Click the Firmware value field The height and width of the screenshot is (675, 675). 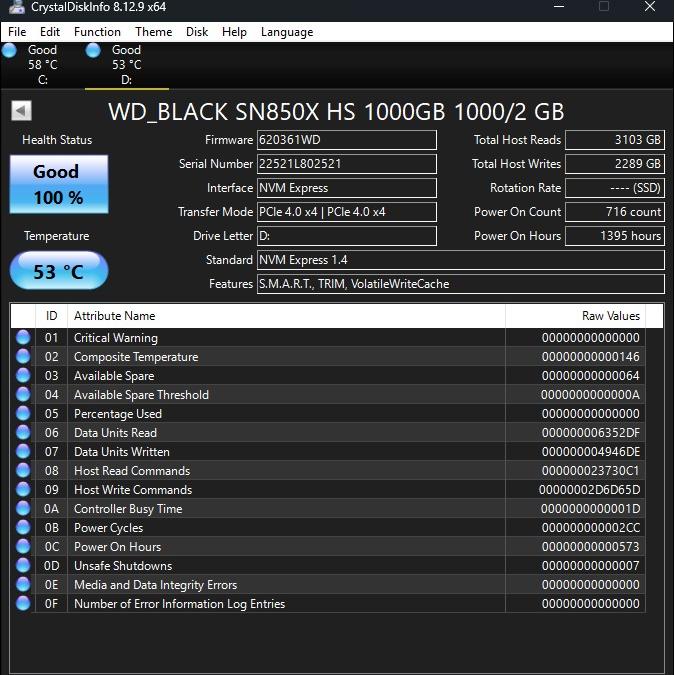(x=347, y=140)
